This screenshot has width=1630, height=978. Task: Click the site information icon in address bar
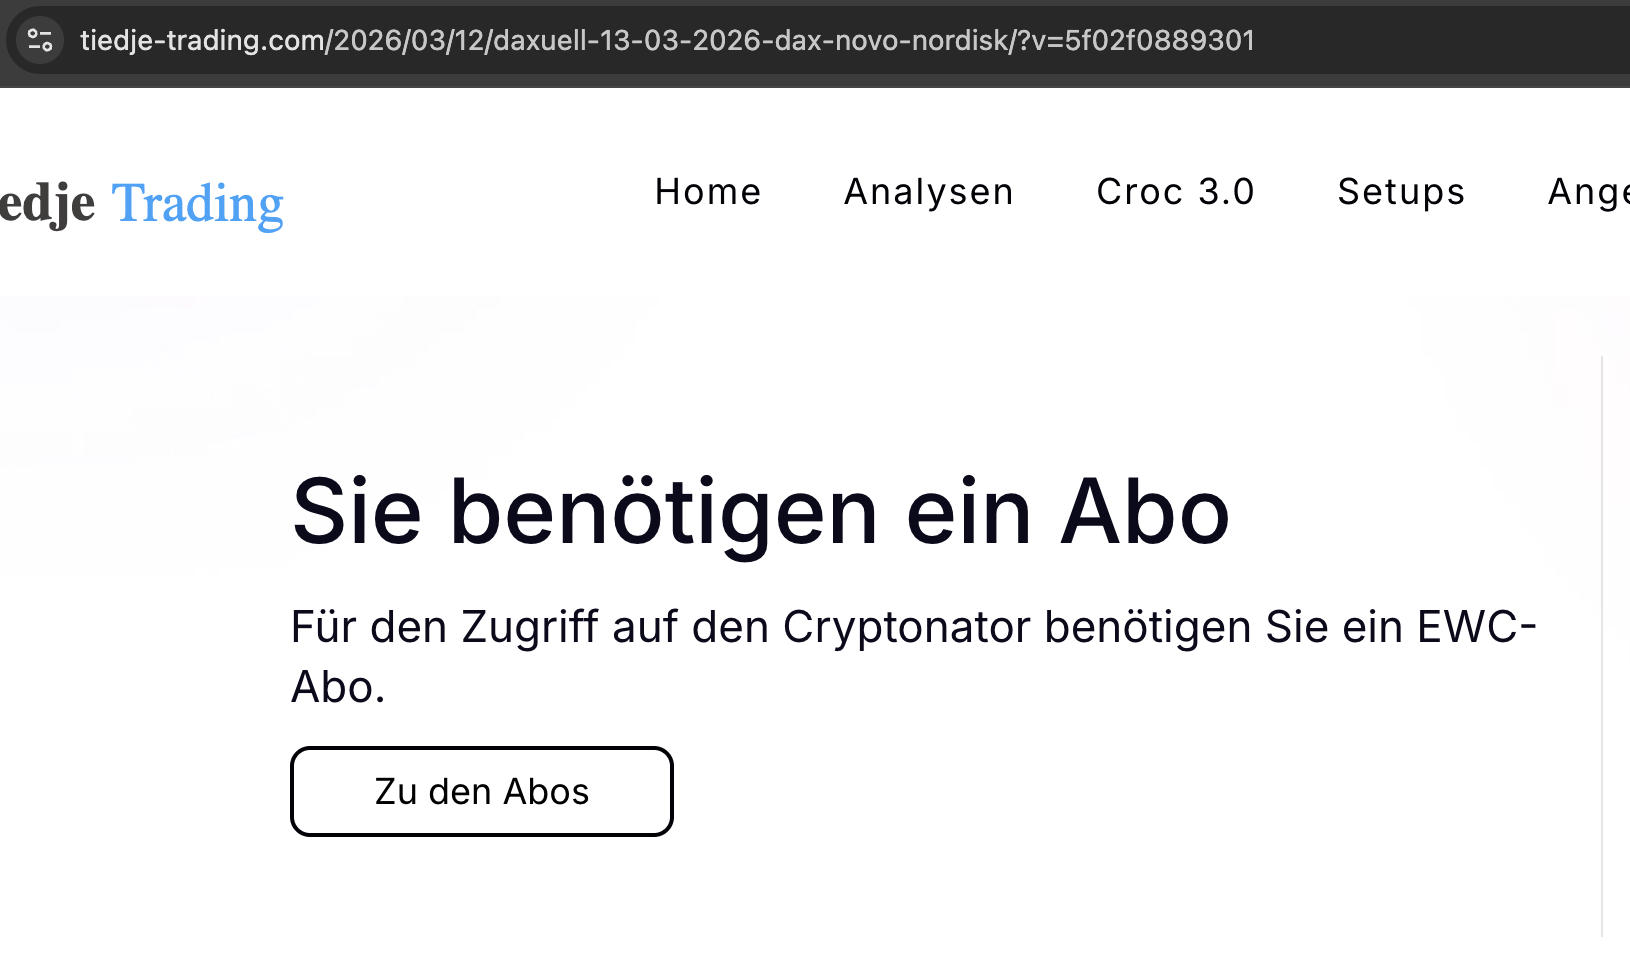click(x=40, y=40)
